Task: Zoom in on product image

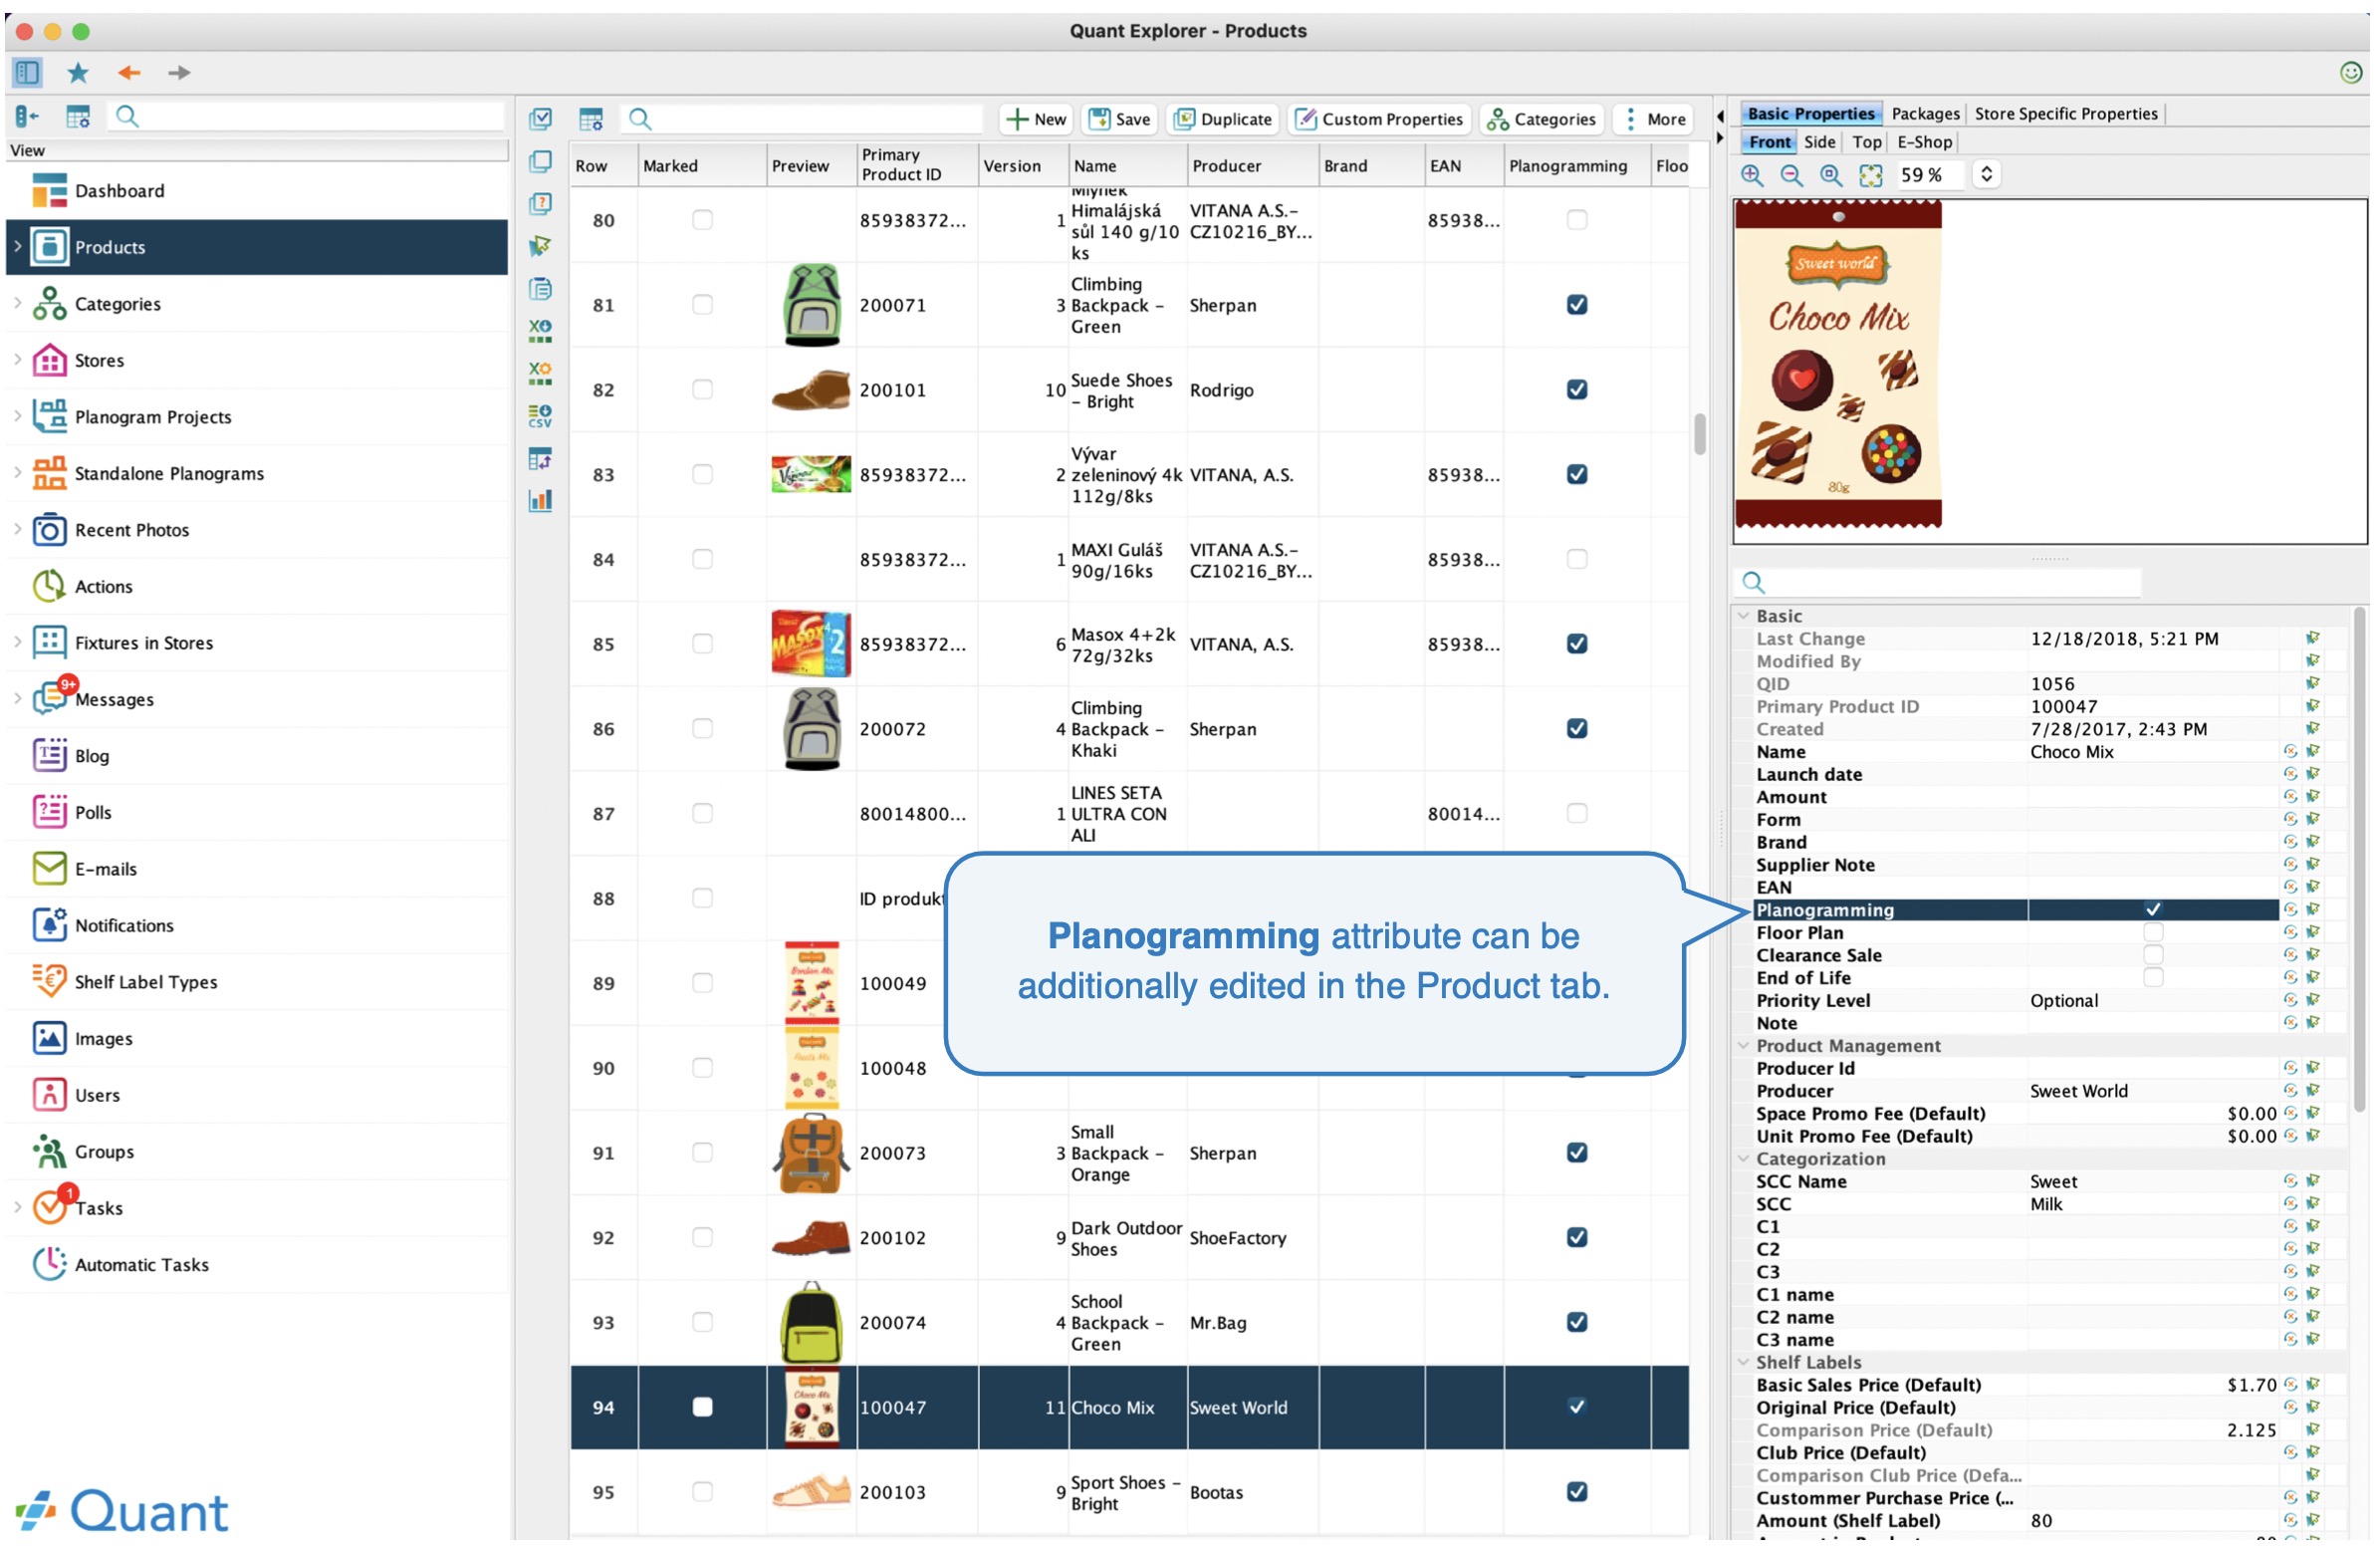Action: [x=1752, y=175]
